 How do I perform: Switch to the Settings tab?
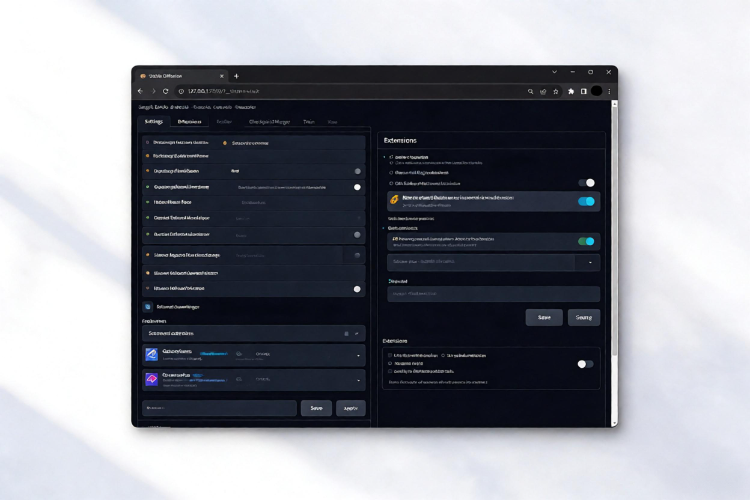pos(154,122)
